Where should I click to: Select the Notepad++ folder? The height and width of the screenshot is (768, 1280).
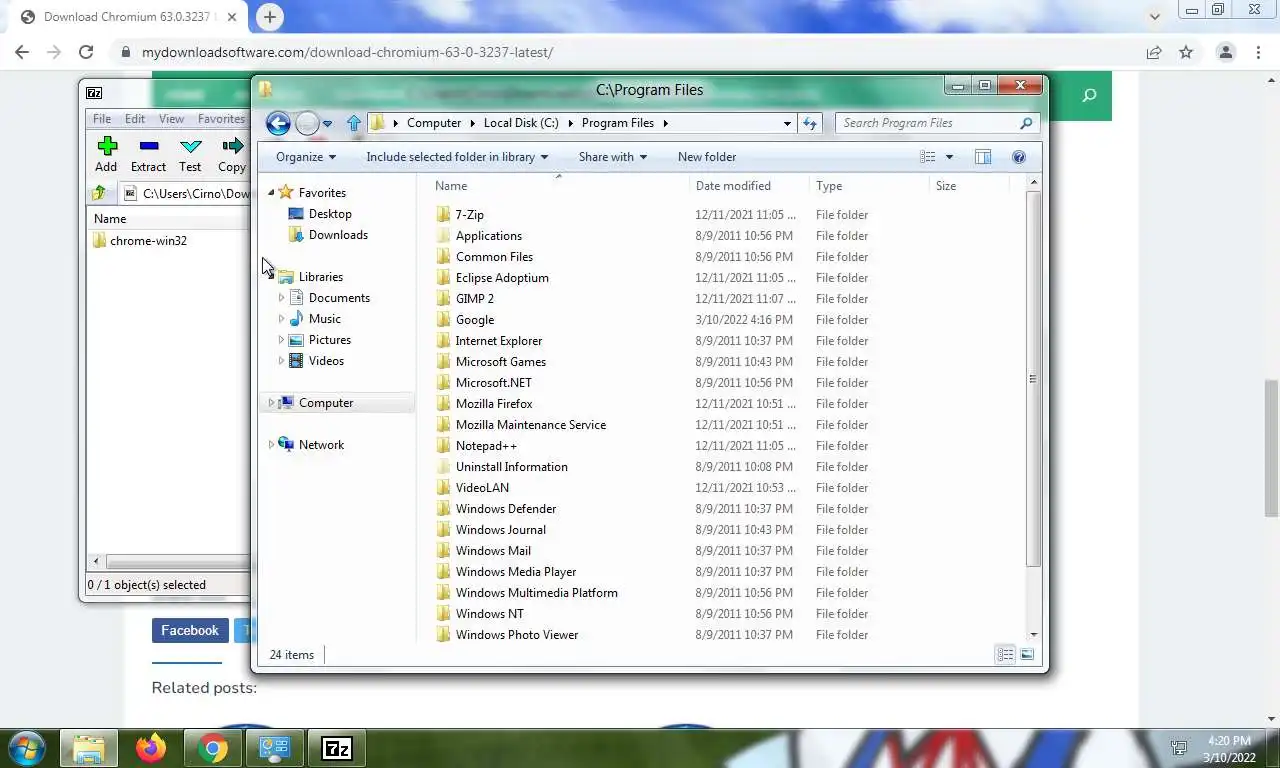486,446
